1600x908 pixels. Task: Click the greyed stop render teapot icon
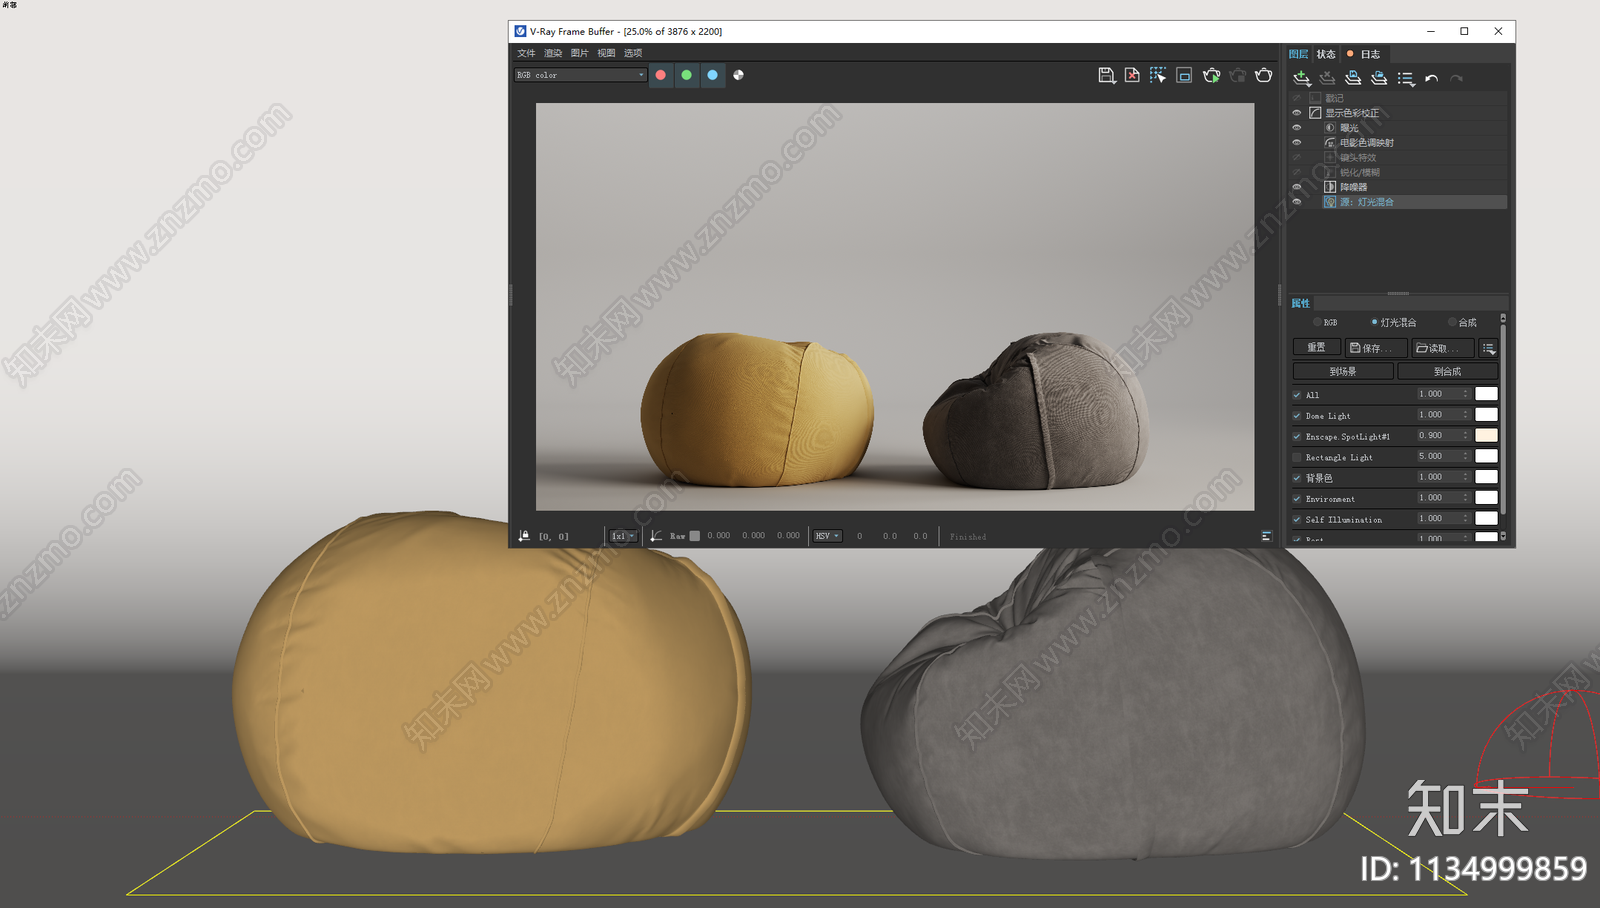pos(1238,75)
